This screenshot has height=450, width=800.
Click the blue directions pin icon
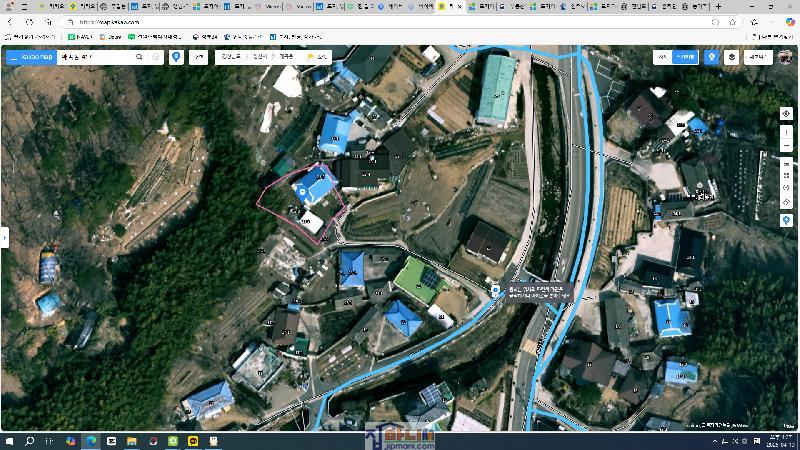click(x=176, y=58)
